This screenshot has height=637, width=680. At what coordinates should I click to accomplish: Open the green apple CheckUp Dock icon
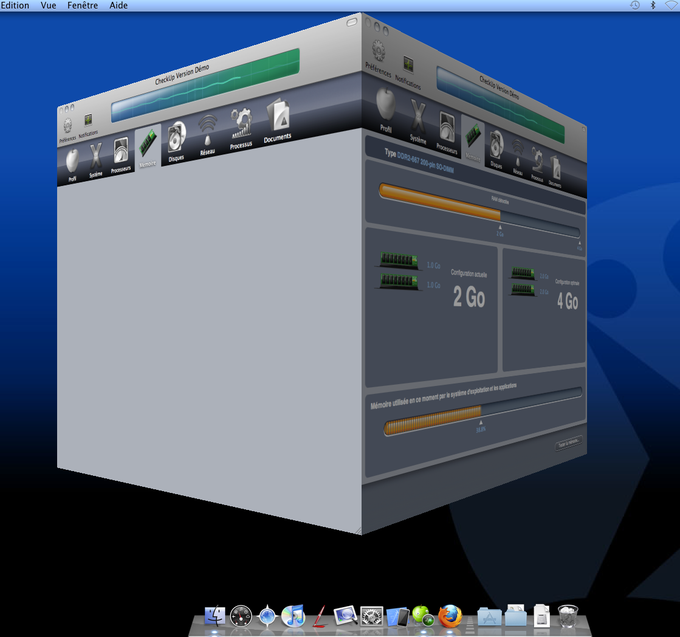[423, 616]
